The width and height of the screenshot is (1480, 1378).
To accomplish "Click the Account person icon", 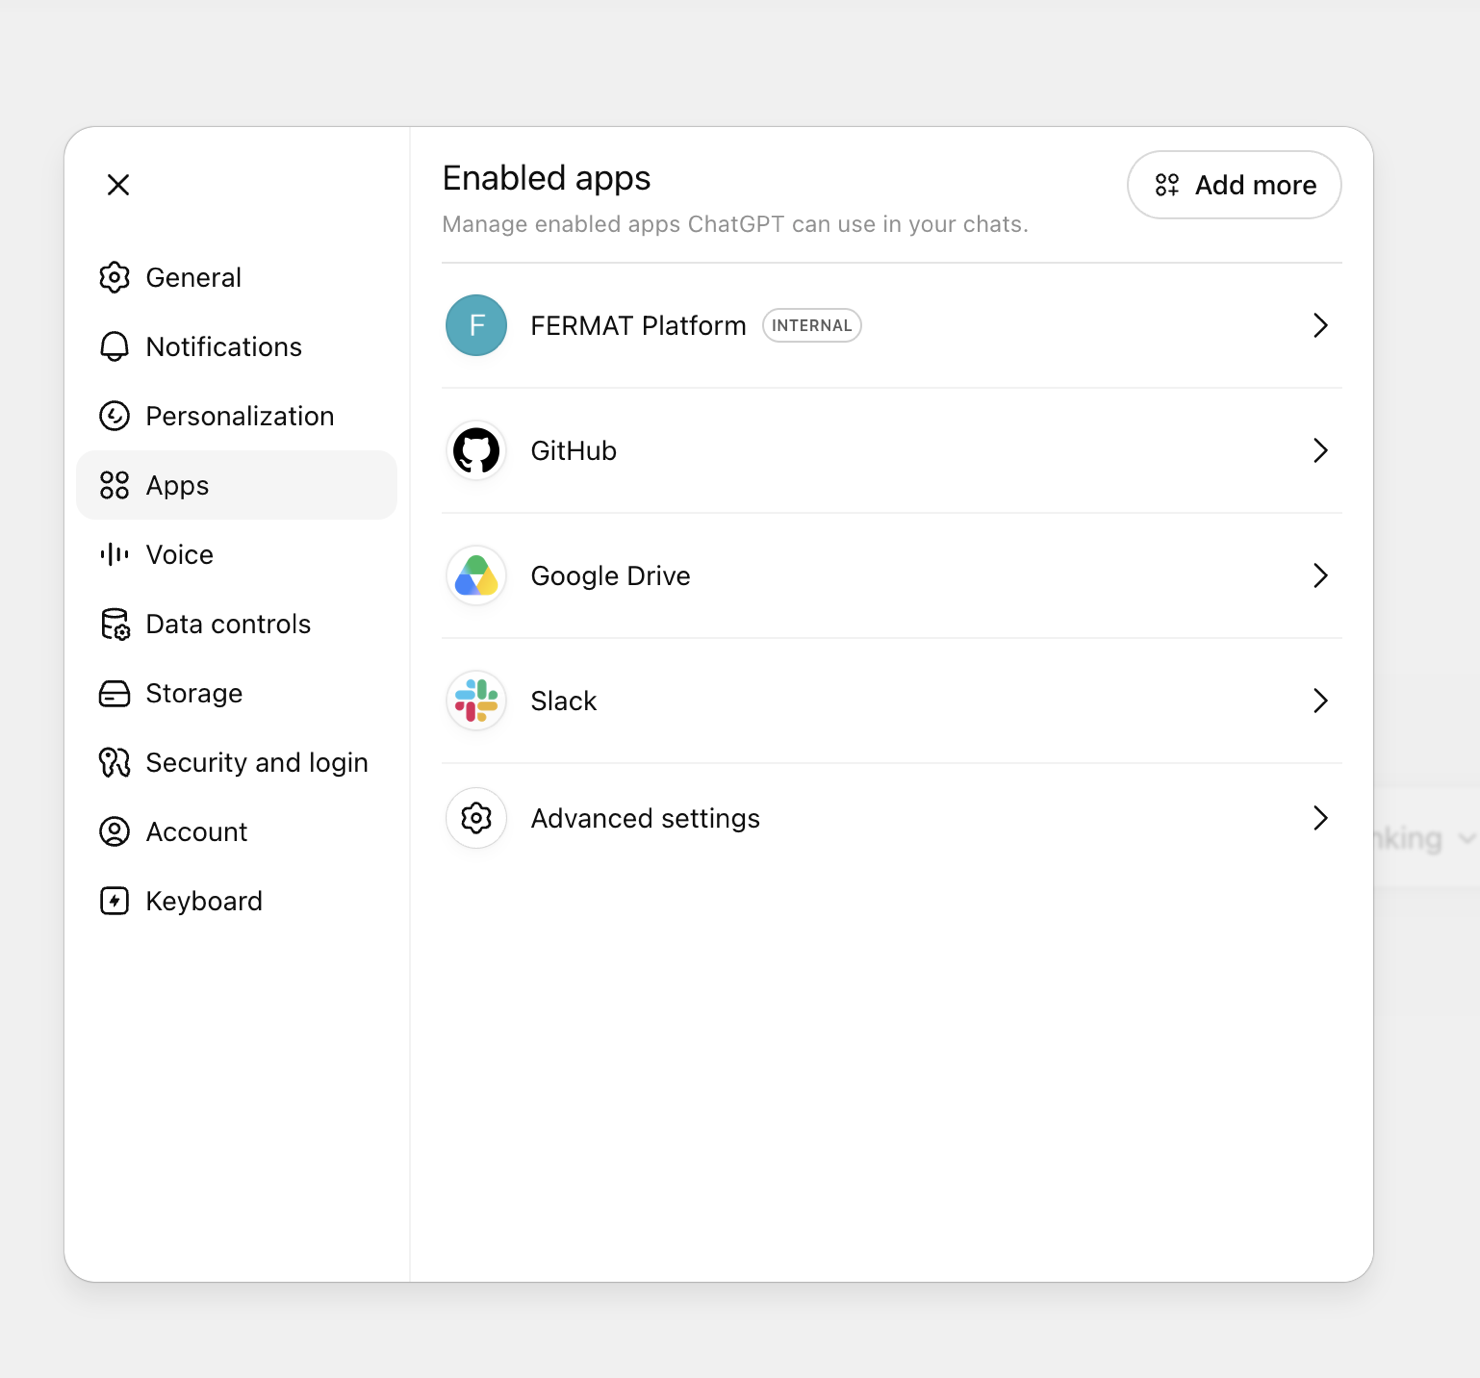I will tap(115, 832).
